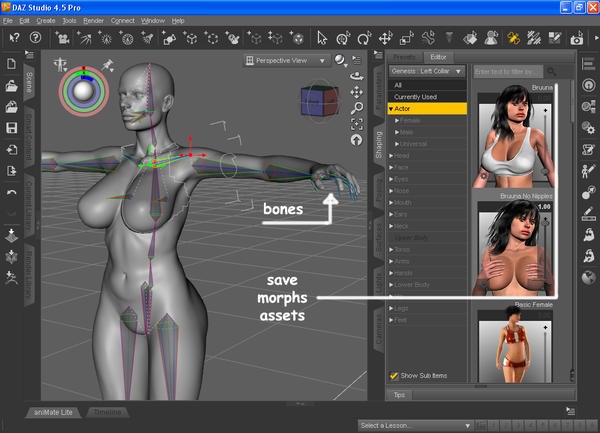Click the globe icon in the right sidebar

coord(589,277)
